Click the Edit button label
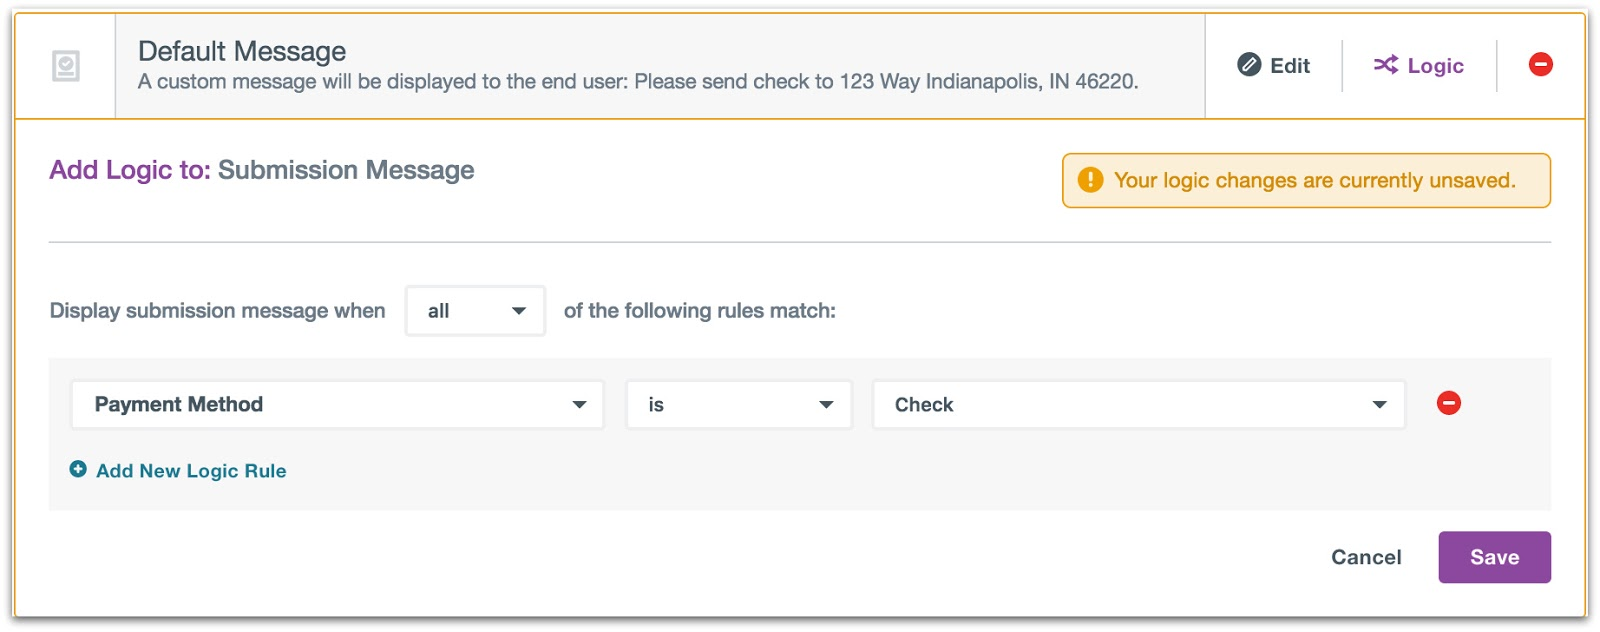Viewport: 1600px width, 632px height. tap(1289, 66)
